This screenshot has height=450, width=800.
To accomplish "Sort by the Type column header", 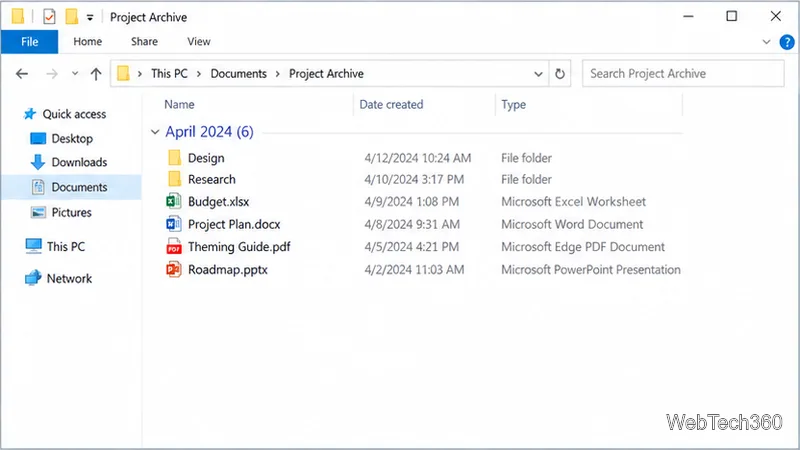I will pos(513,105).
